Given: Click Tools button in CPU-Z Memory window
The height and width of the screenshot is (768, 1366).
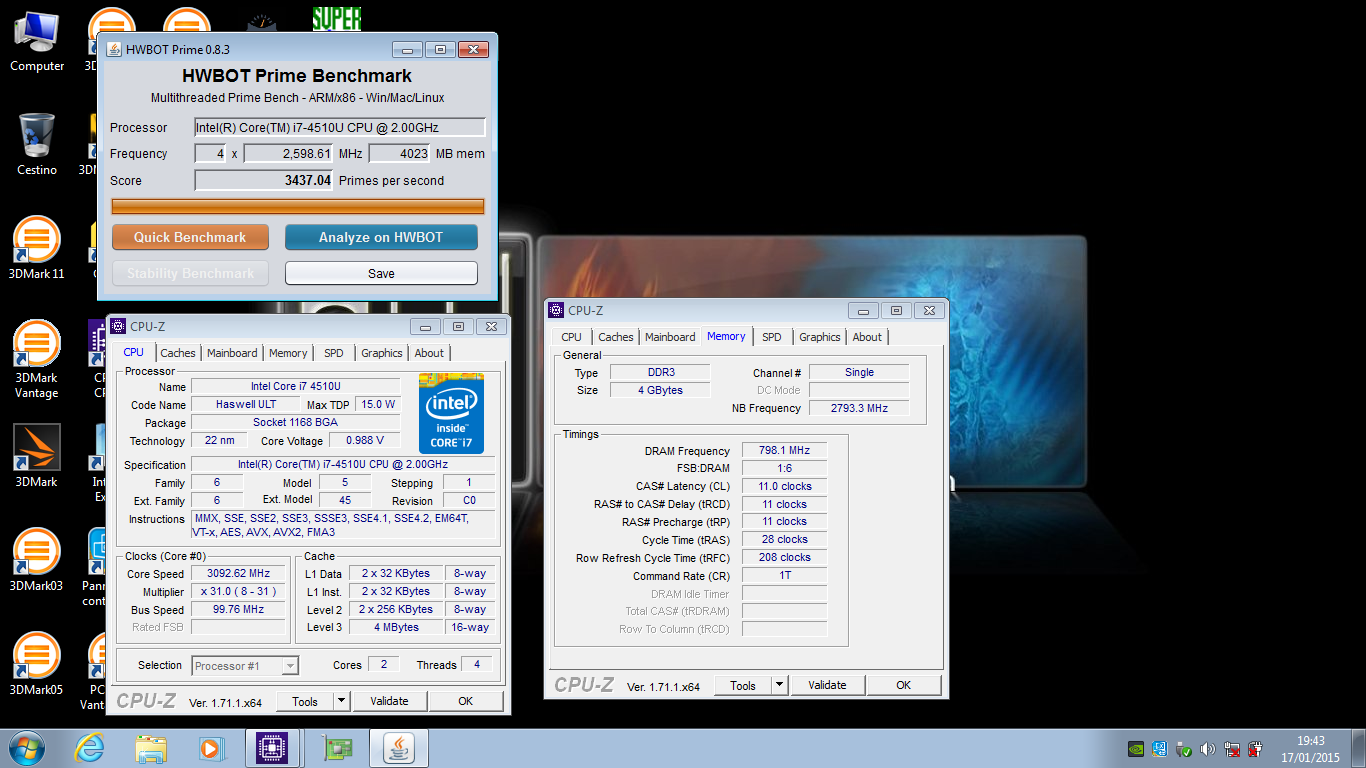Looking at the screenshot, I should tap(743, 685).
